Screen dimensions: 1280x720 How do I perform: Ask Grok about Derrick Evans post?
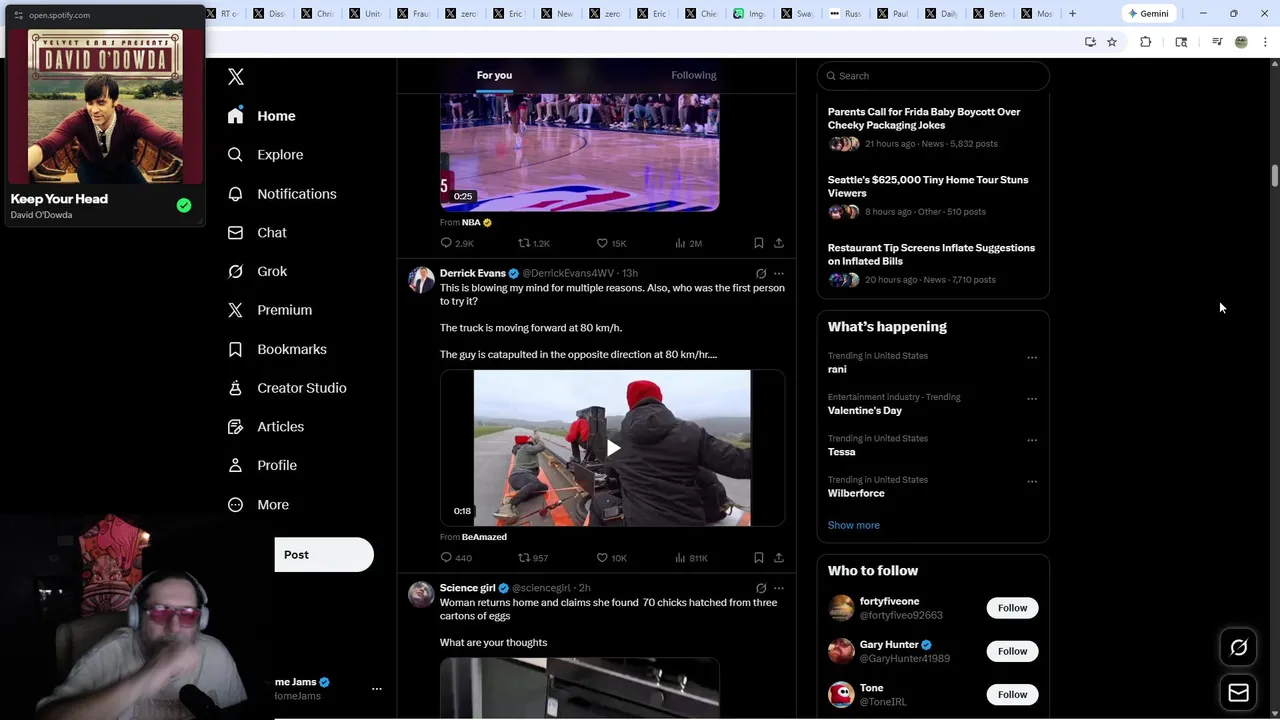click(761, 273)
